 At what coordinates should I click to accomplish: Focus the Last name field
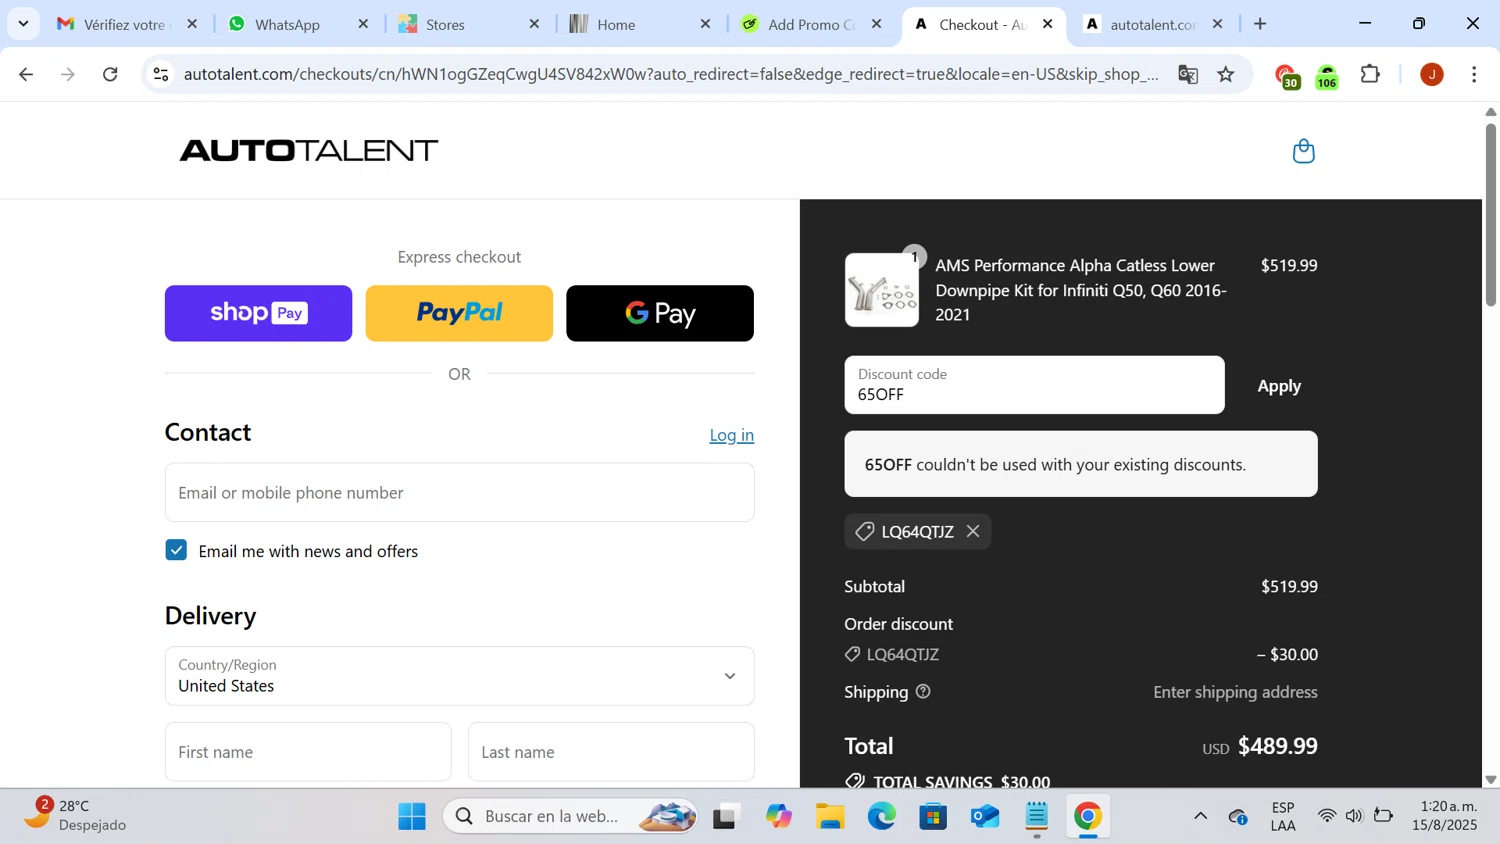click(611, 752)
